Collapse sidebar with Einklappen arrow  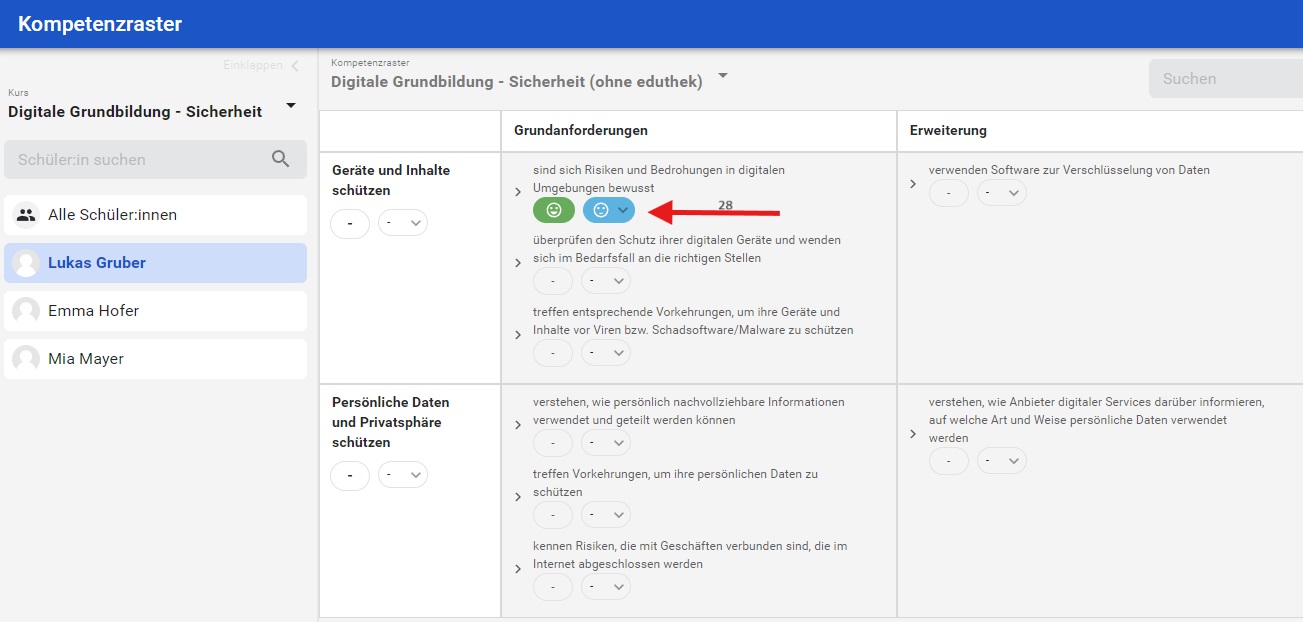294,66
